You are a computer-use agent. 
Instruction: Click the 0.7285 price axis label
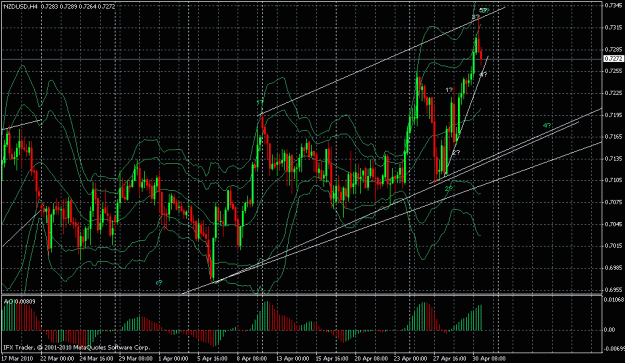point(614,49)
